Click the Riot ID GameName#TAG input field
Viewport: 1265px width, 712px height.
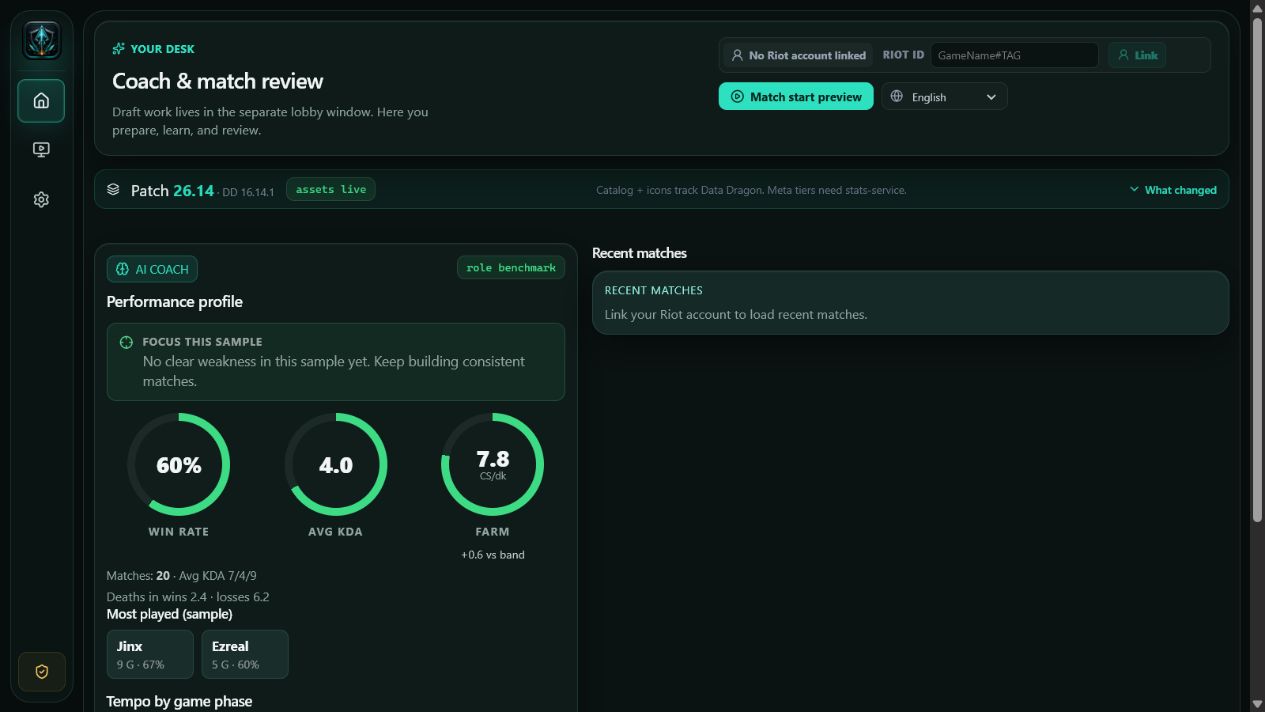pyautogui.click(x=1014, y=55)
